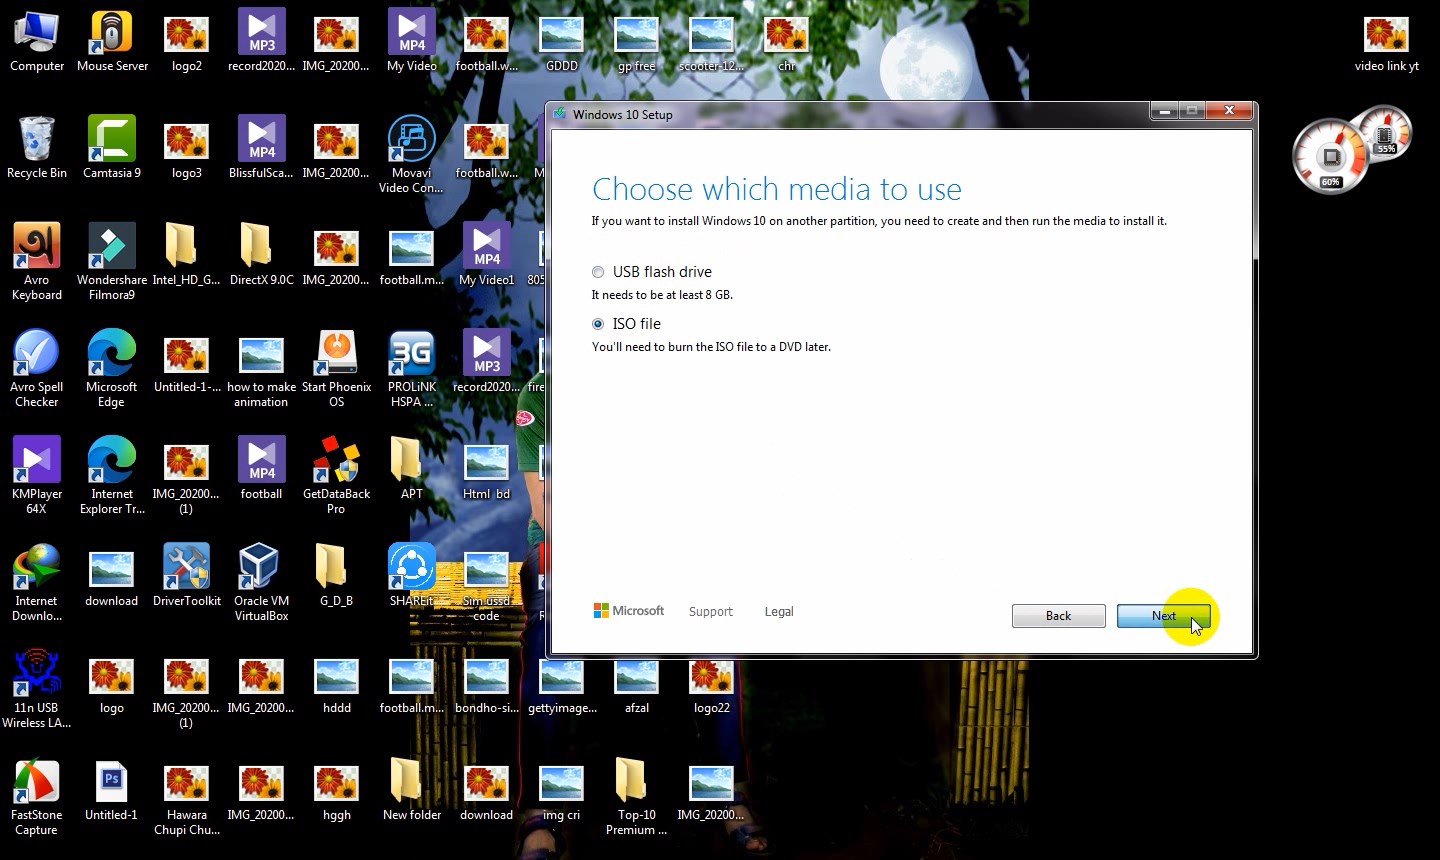
Task: Open the APT folder
Action: tap(411, 468)
